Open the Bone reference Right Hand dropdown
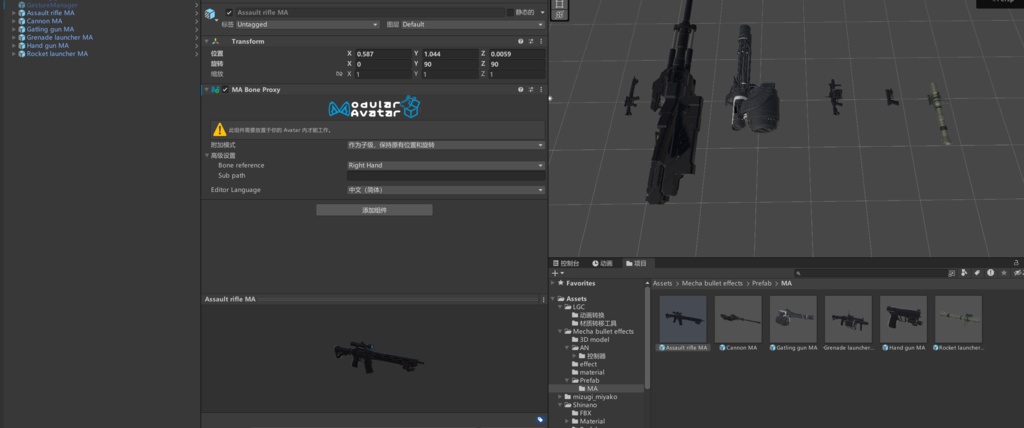Screen dimensions: 1024x428 445,165
